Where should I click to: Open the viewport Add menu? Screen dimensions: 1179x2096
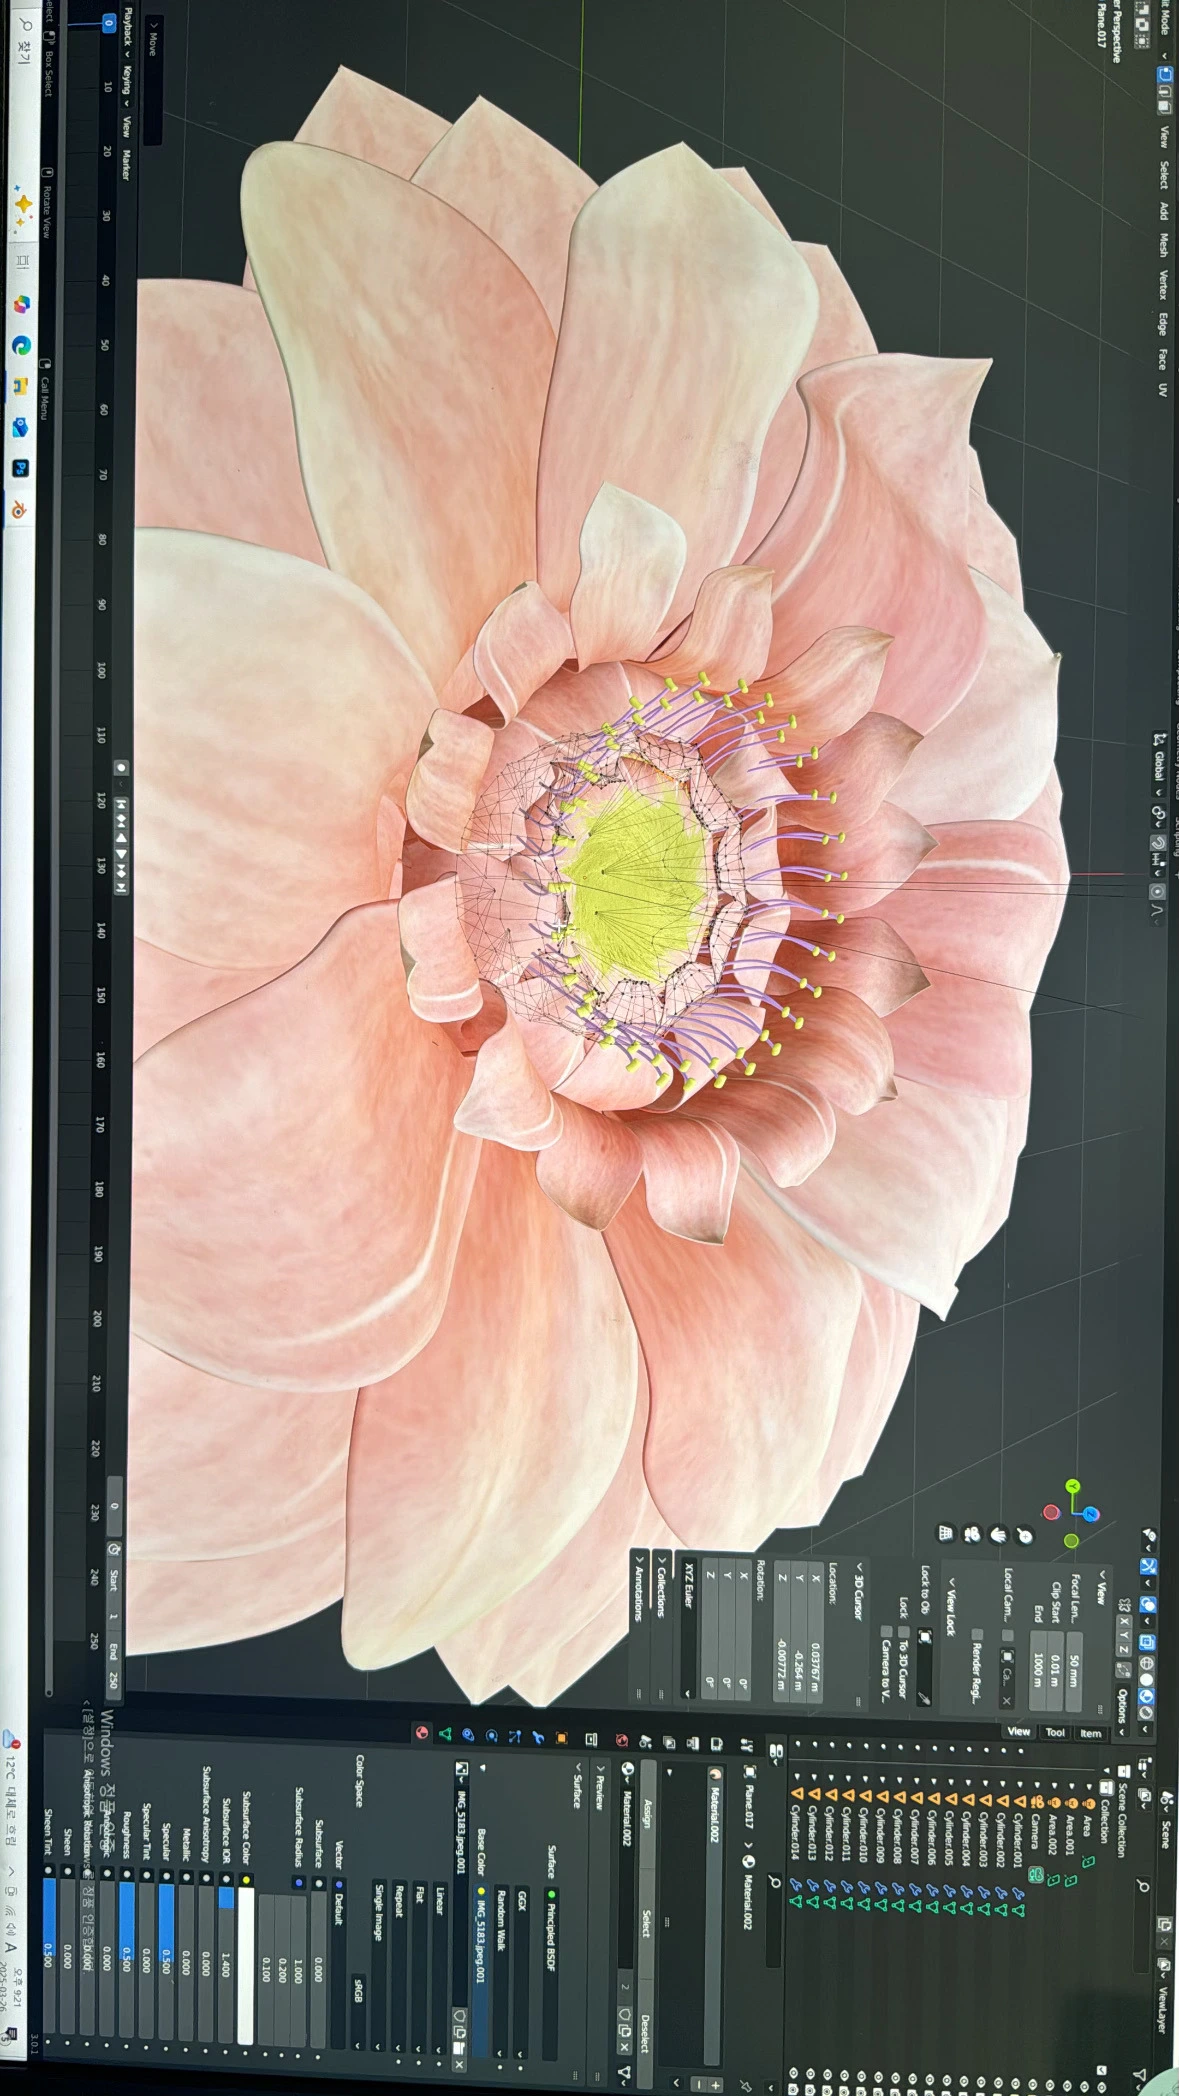click(x=1163, y=210)
